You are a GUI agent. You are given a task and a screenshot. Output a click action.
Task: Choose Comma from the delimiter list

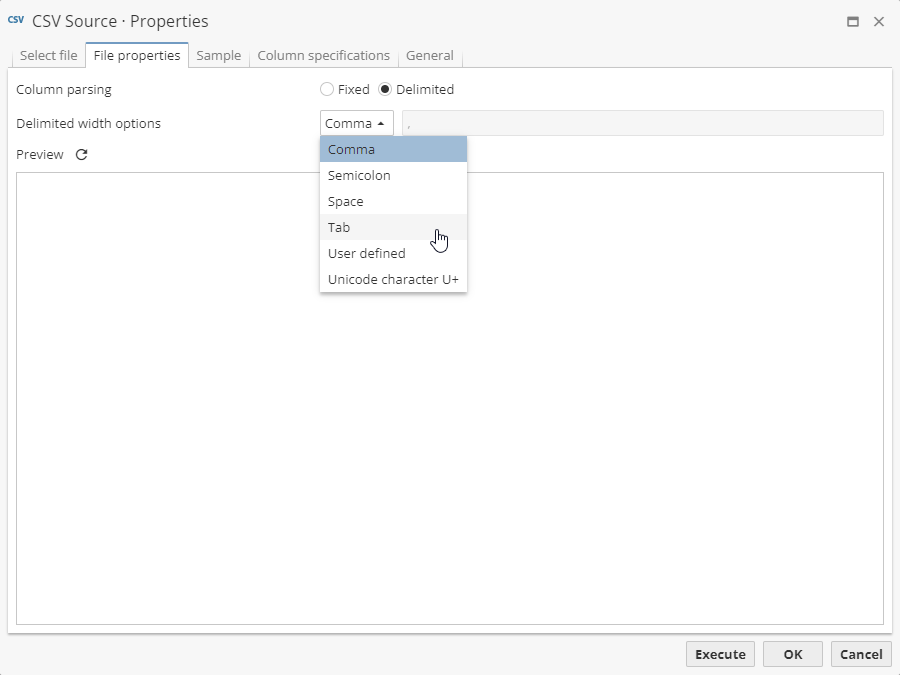click(392, 150)
